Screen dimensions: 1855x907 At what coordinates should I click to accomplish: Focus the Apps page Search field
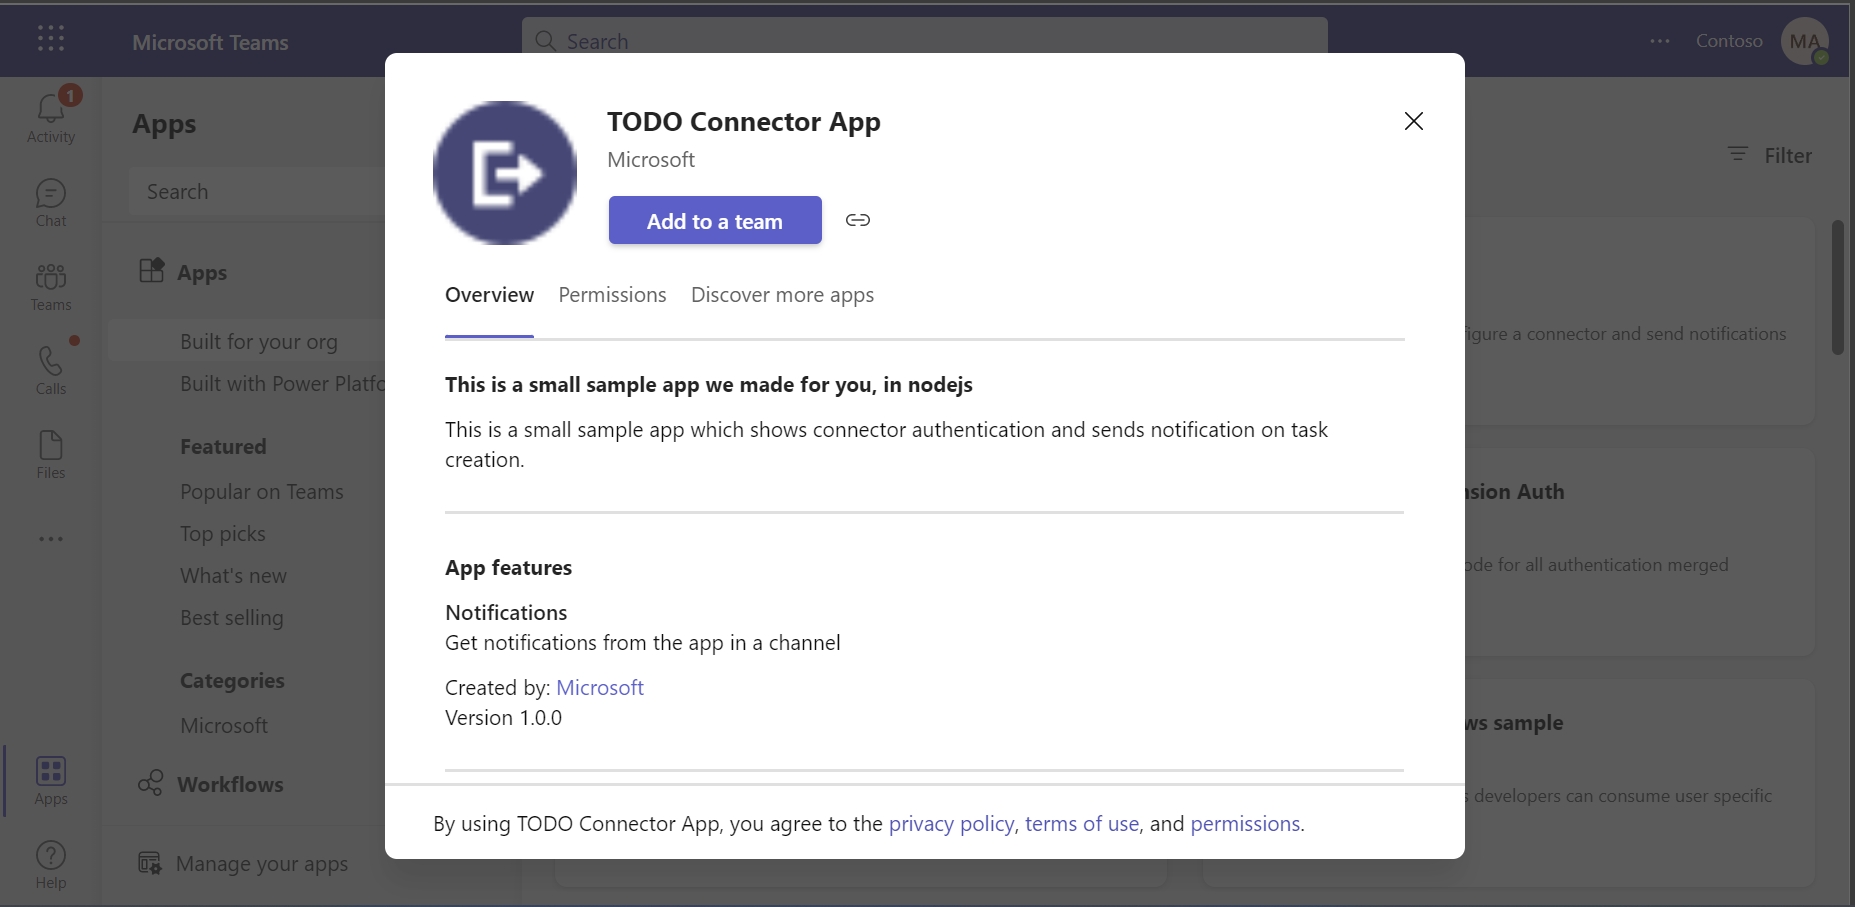click(x=257, y=192)
